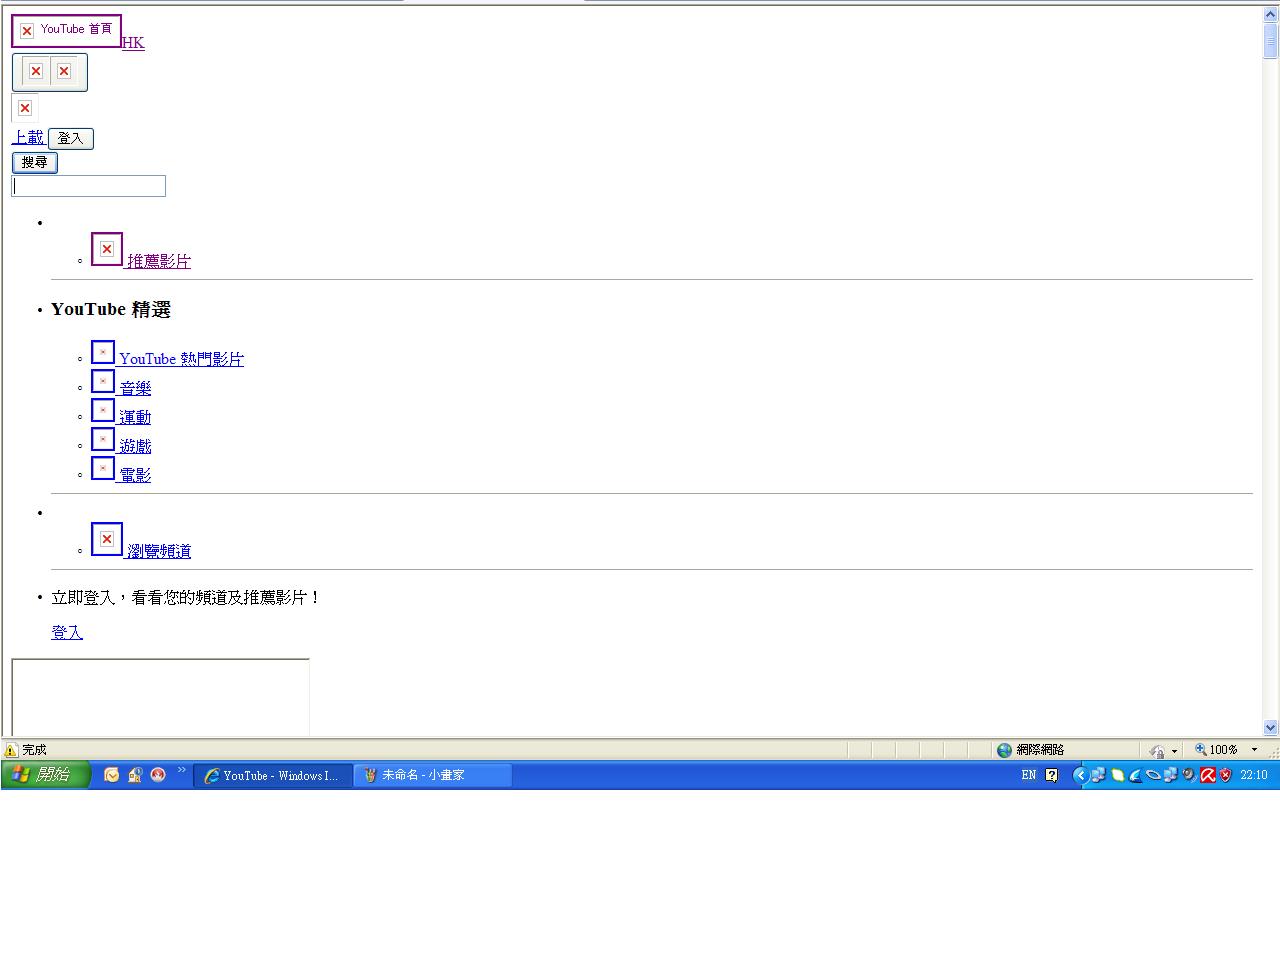The width and height of the screenshot is (1280, 960).
Task: Click the broken image icon beside 瀏覽頻道
Action: point(107,539)
